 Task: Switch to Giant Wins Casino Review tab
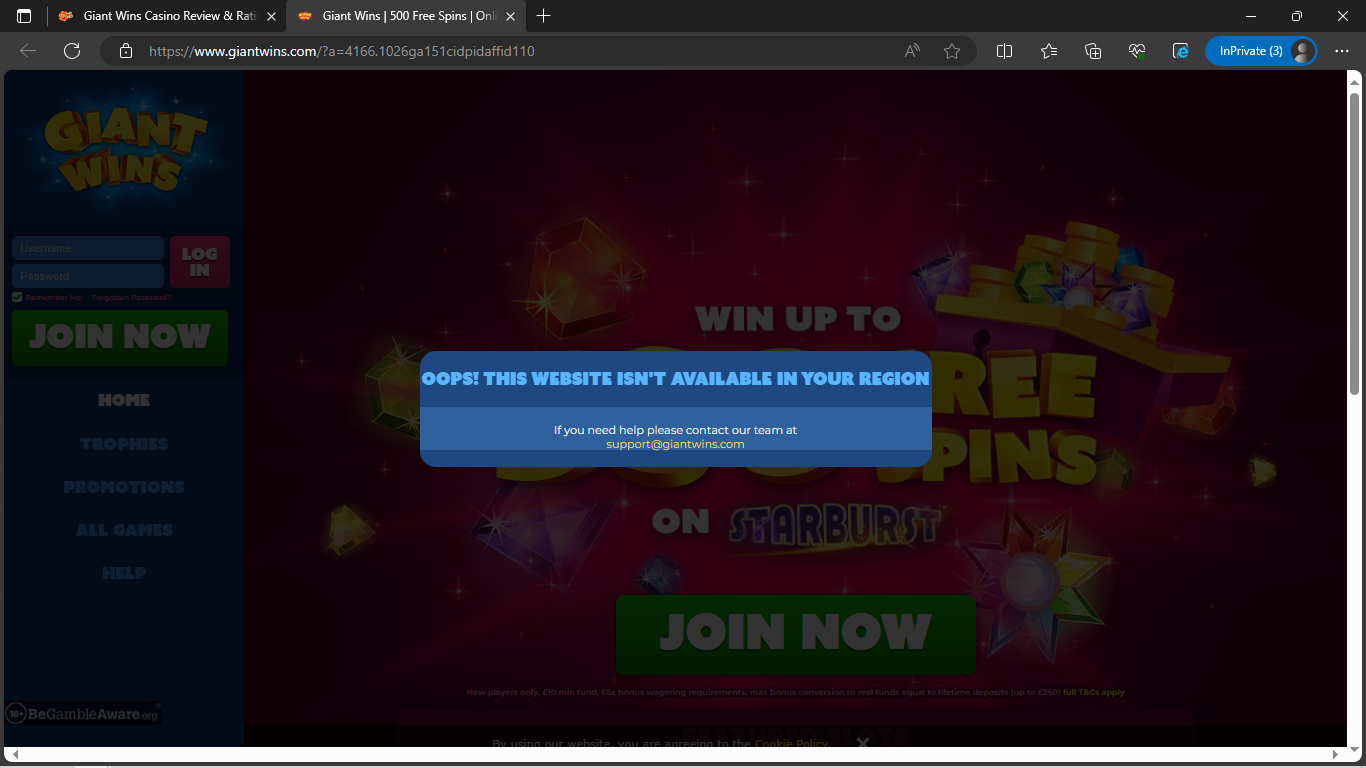(x=165, y=16)
